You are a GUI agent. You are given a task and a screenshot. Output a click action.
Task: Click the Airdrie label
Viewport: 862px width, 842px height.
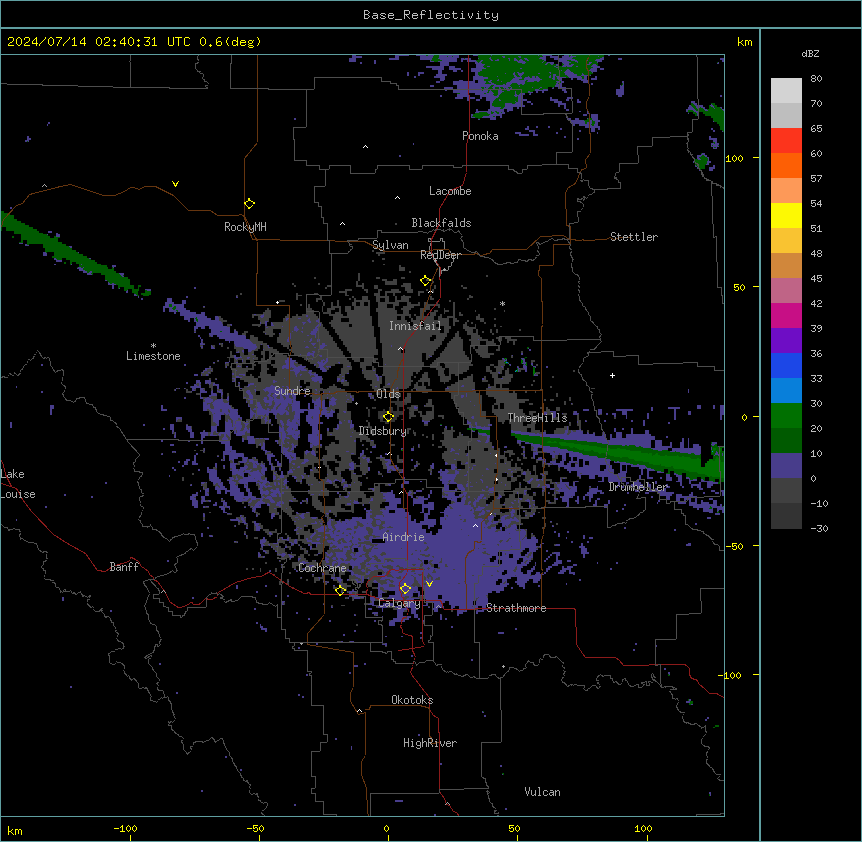coord(404,537)
